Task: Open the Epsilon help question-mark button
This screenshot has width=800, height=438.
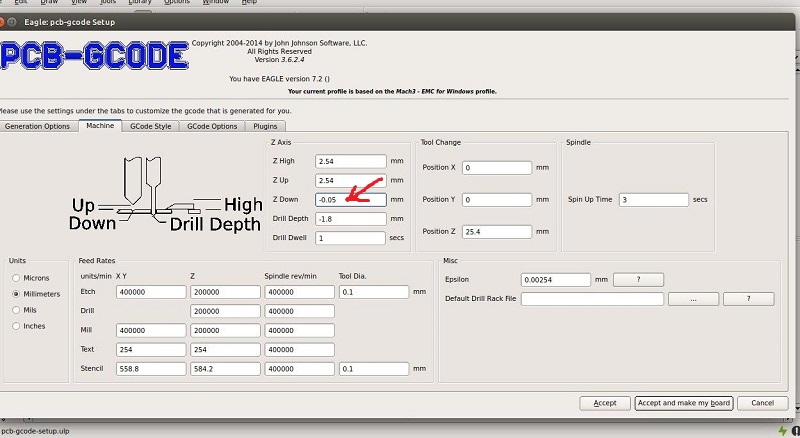Action: 638,280
